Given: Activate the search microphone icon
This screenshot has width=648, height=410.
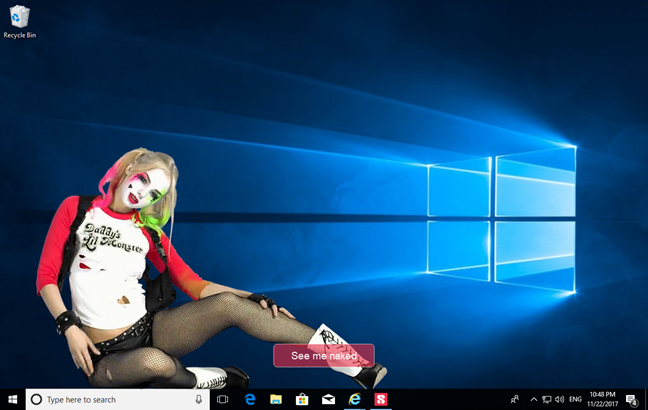Looking at the screenshot, I should click(199, 399).
